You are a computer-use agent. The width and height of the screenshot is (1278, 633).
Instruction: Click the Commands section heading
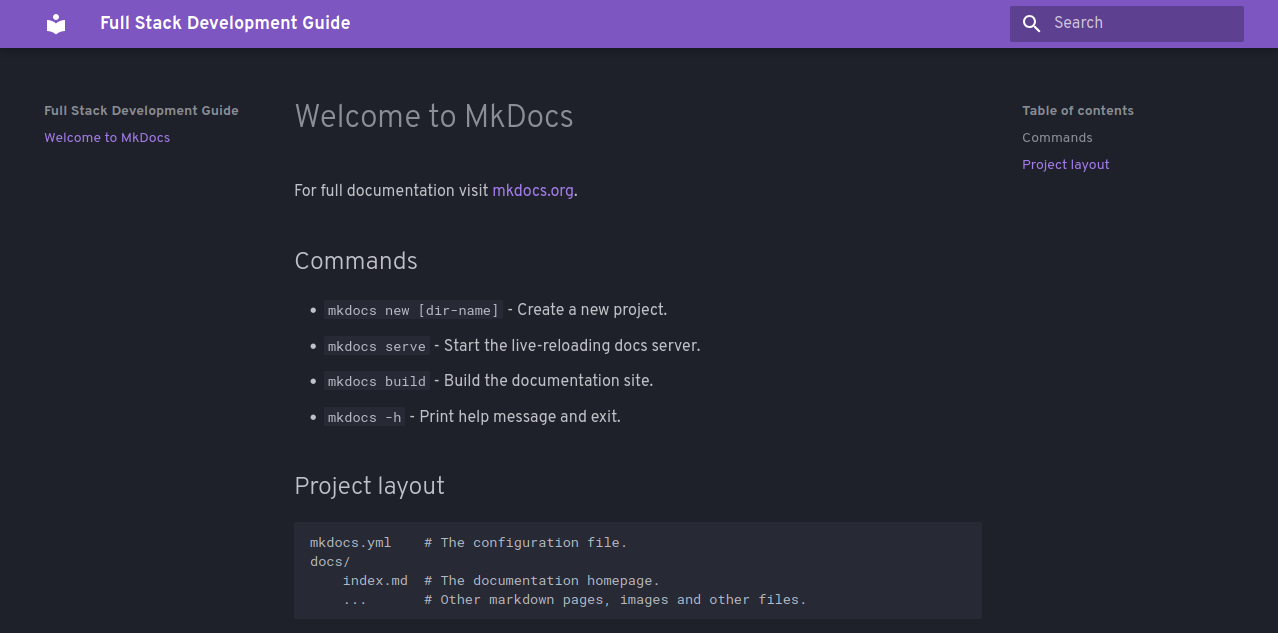pos(356,261)
